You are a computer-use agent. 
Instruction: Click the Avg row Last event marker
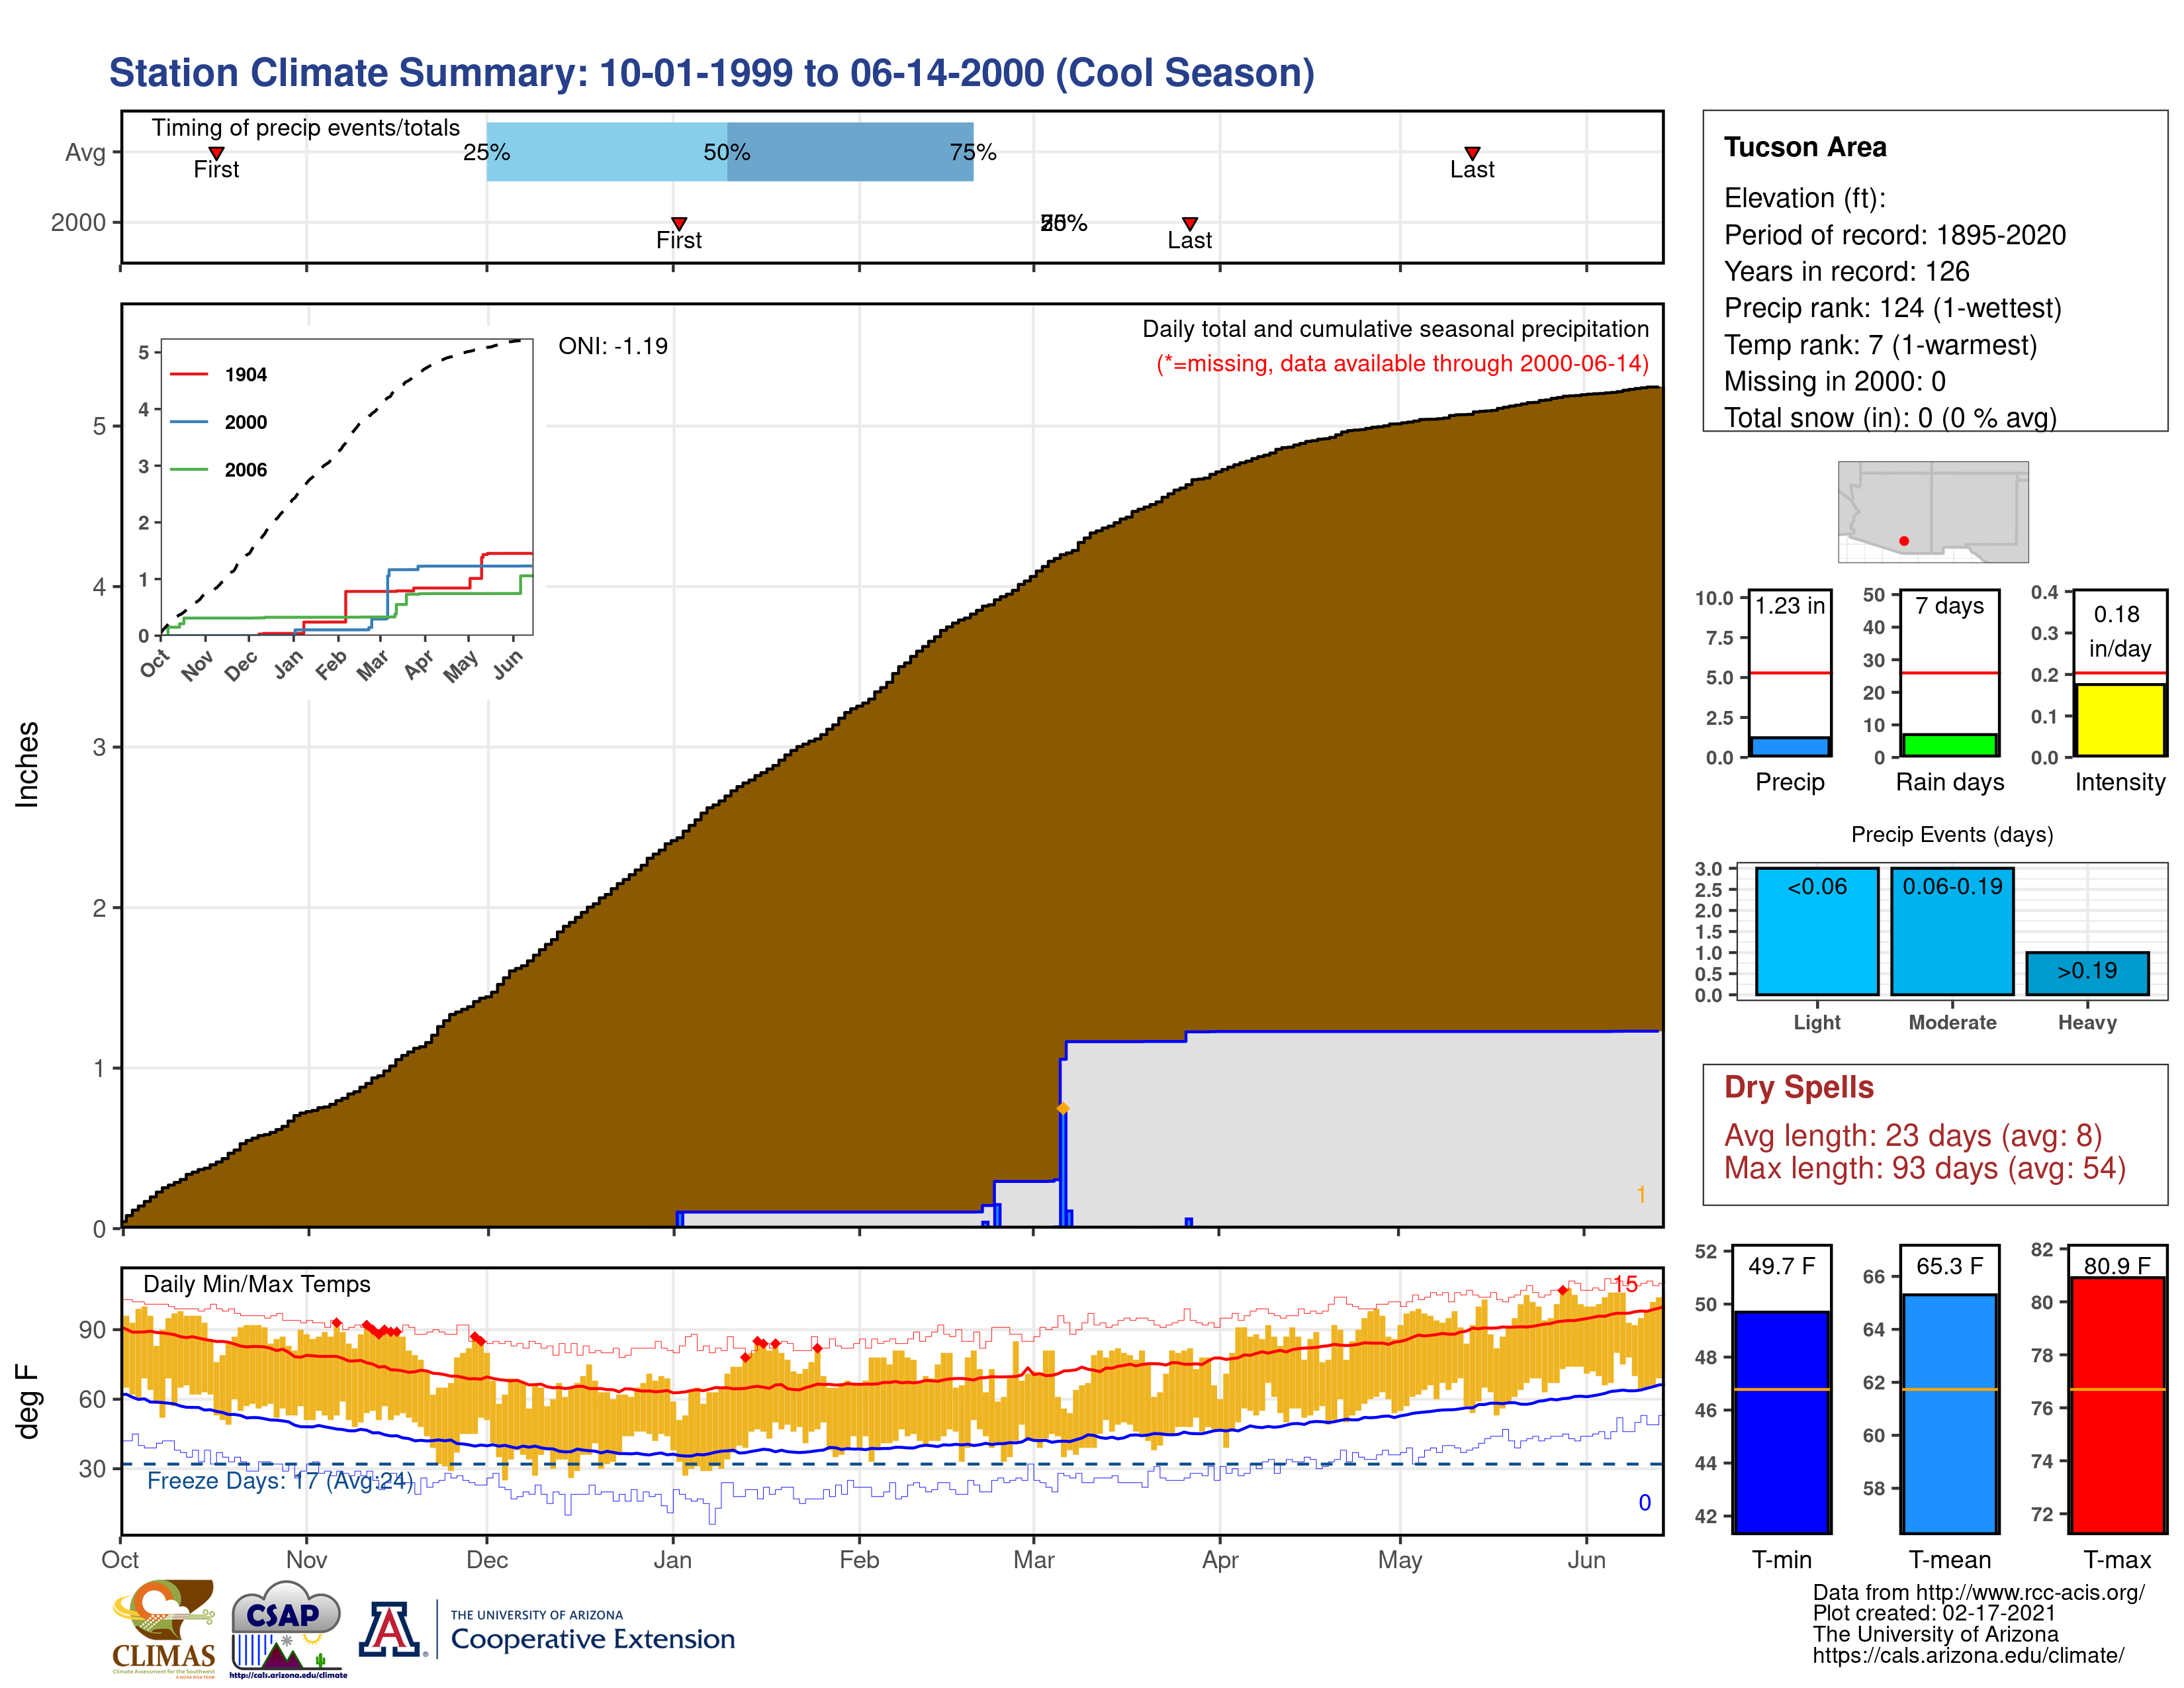pos(1472,153)
